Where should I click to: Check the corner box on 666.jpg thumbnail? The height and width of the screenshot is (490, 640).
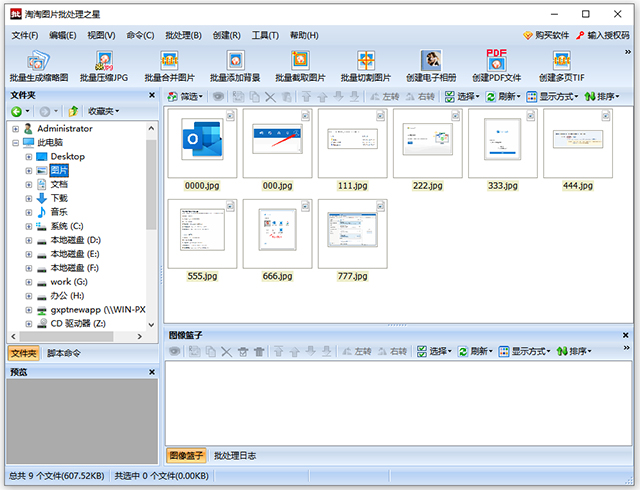tap(306, 205)
